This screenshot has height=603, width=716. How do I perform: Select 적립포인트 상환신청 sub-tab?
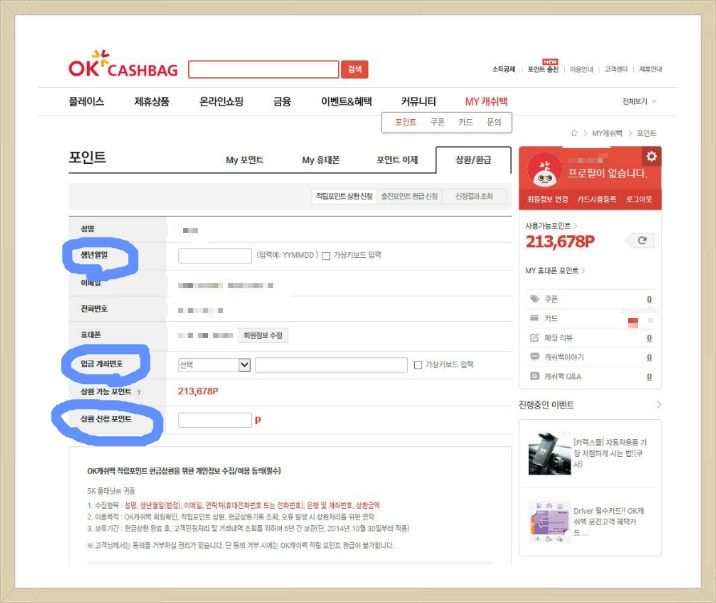[344, 196]
